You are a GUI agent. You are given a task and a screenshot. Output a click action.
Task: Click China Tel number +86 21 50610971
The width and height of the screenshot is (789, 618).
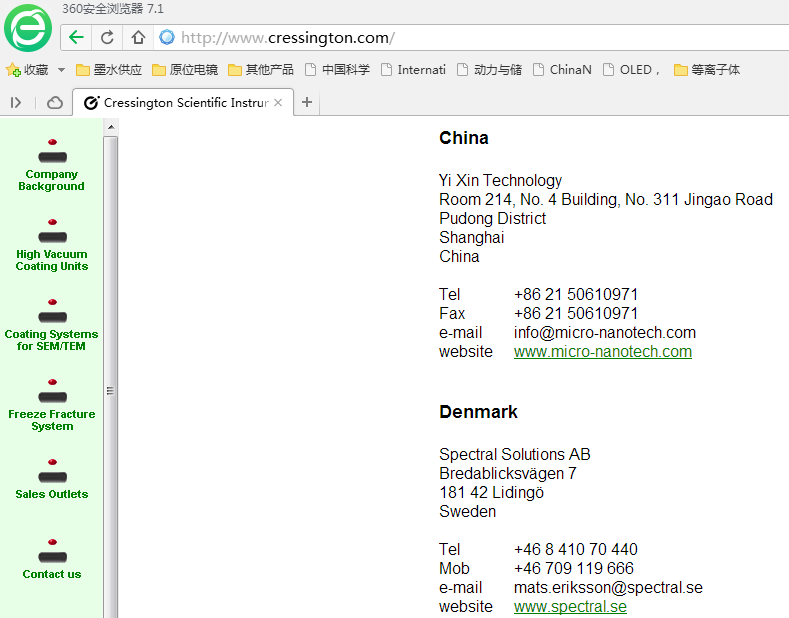point(576,294)
